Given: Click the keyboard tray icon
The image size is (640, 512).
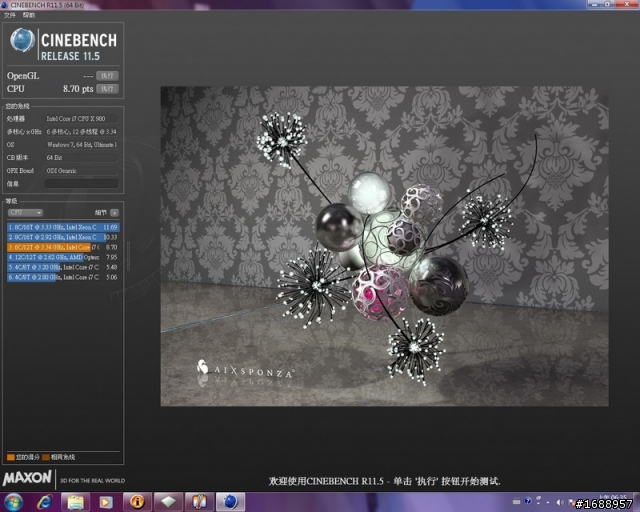Looking at the screenshot, I should coord(516,501).
